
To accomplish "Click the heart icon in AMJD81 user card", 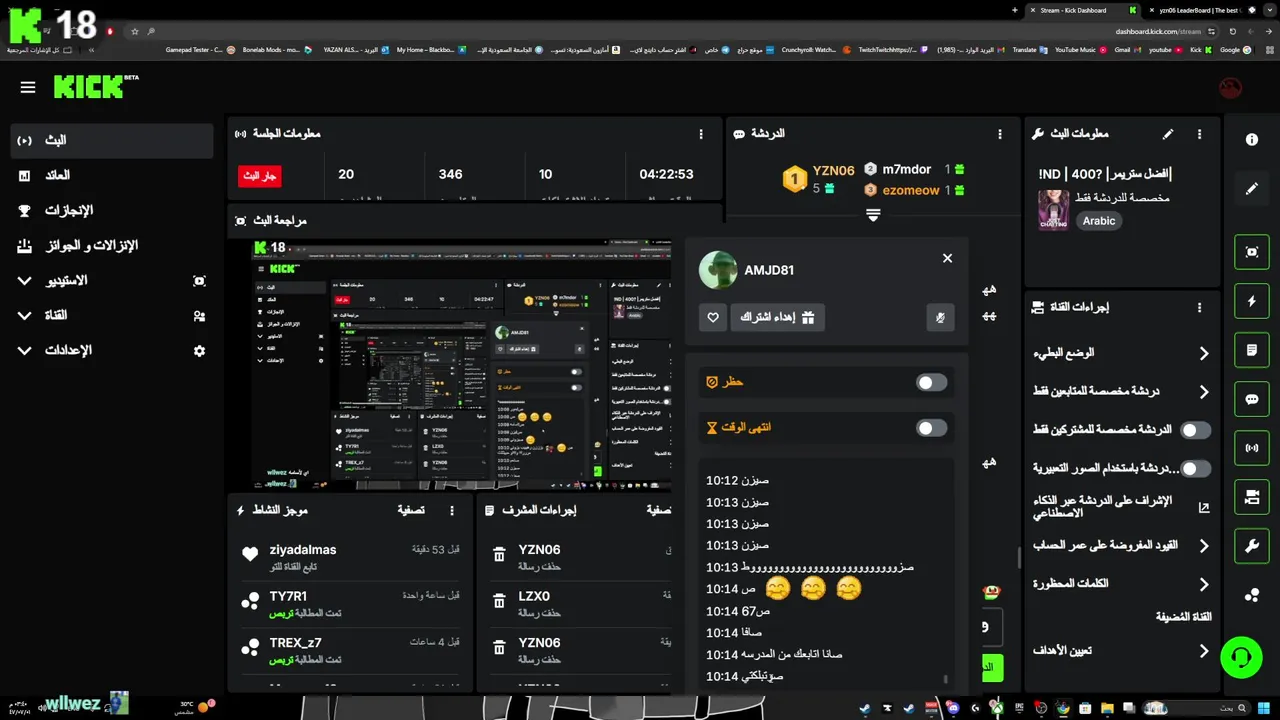I will click(x=713, y=318).
